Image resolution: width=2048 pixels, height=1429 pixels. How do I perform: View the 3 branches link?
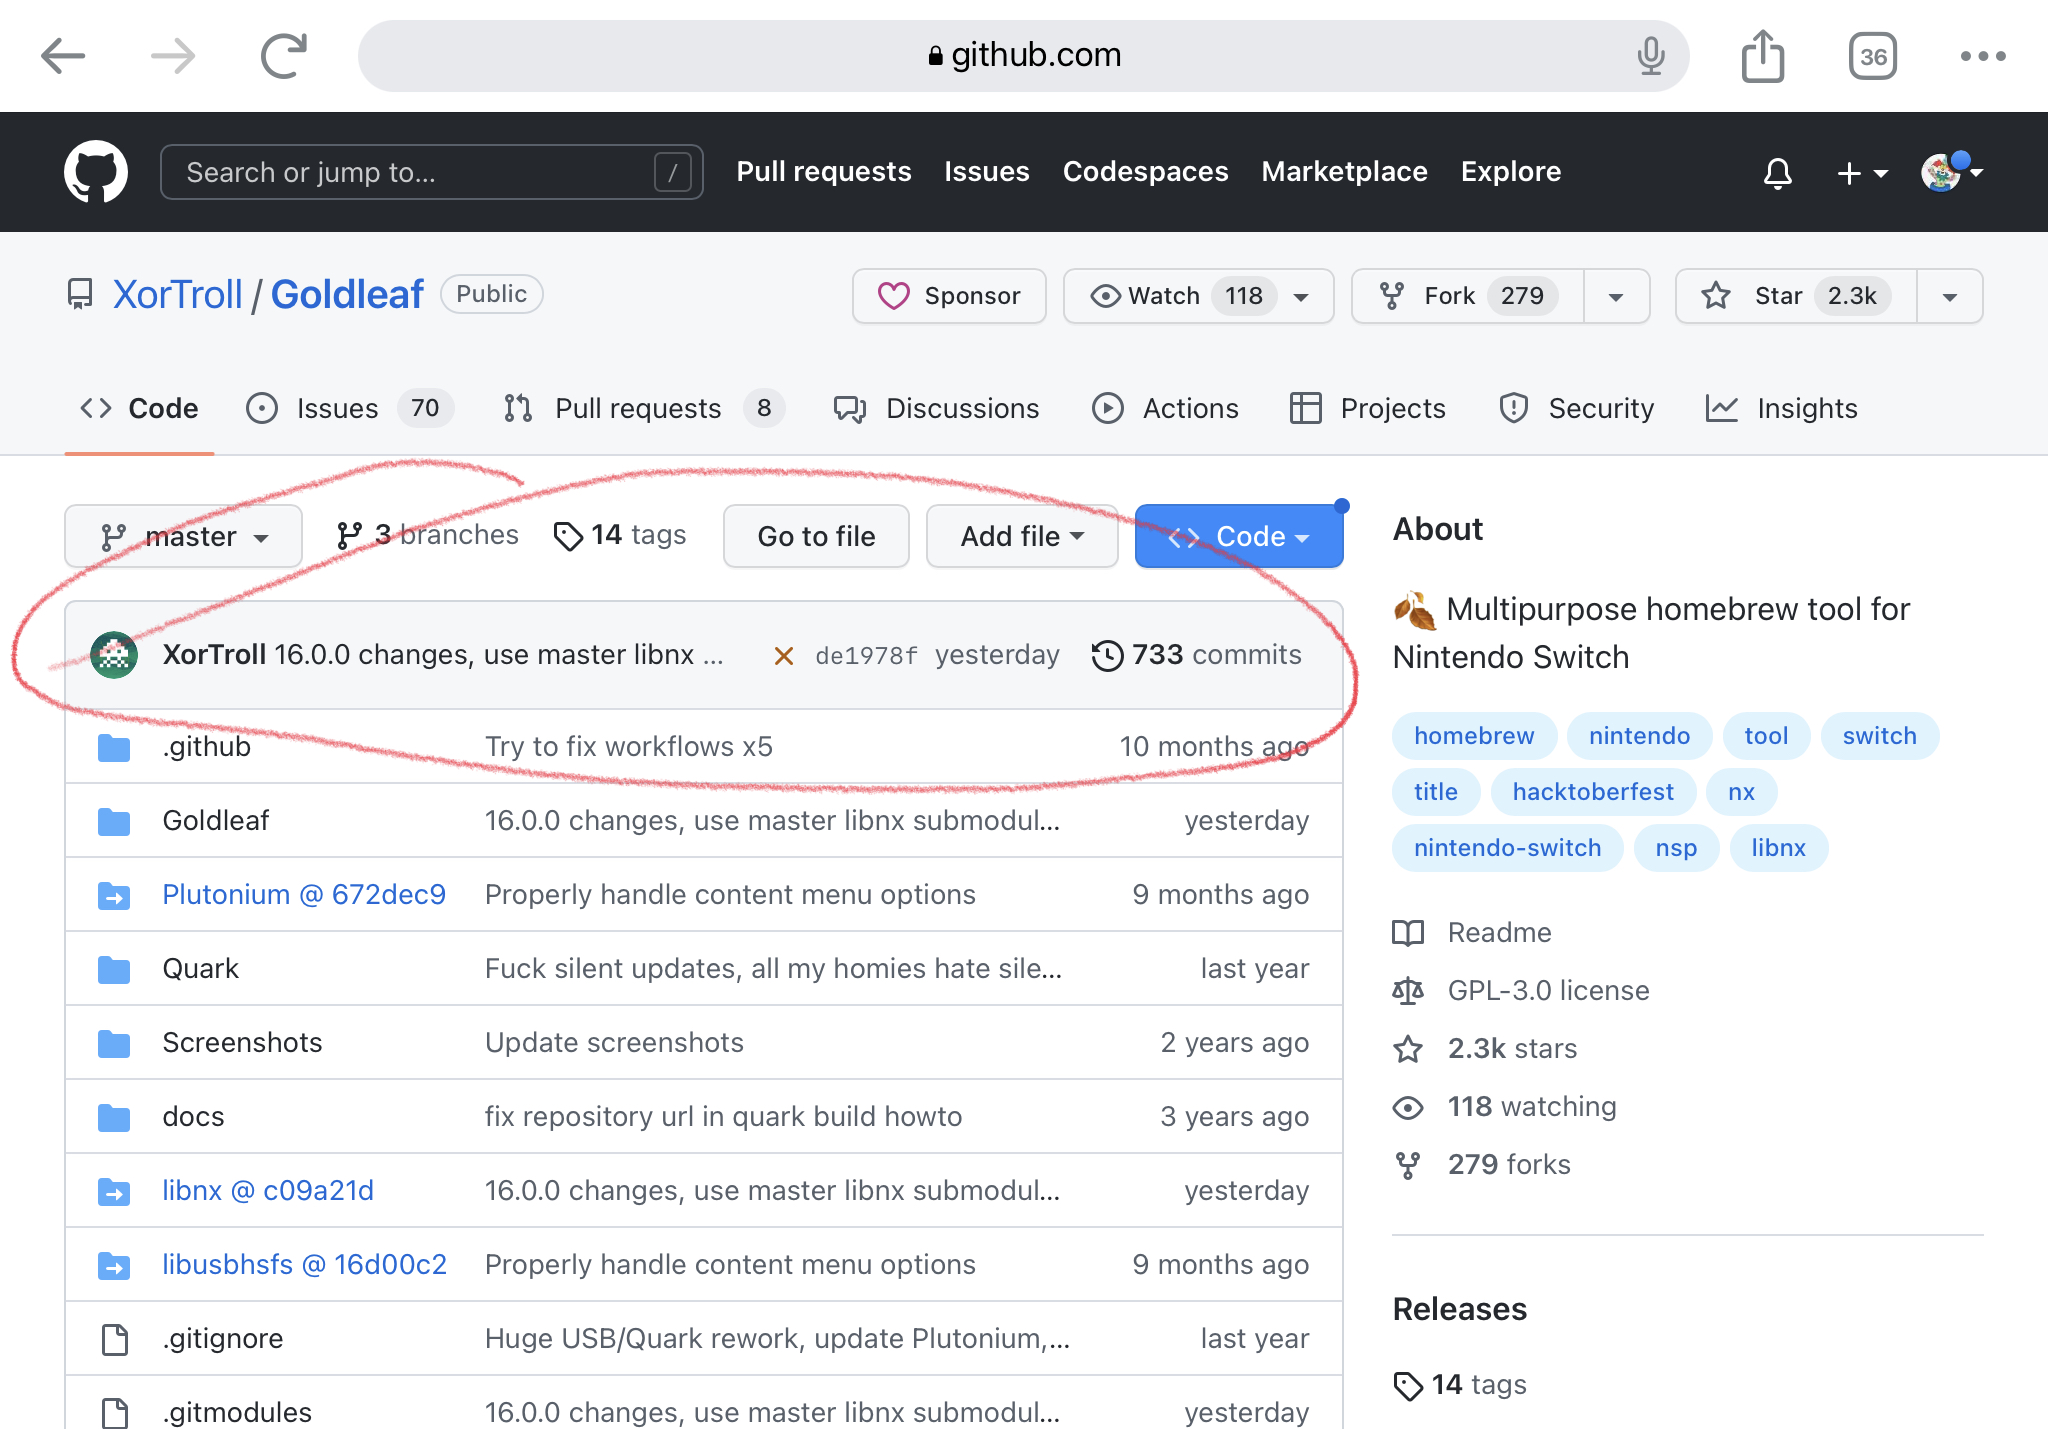tap(428, 535)
